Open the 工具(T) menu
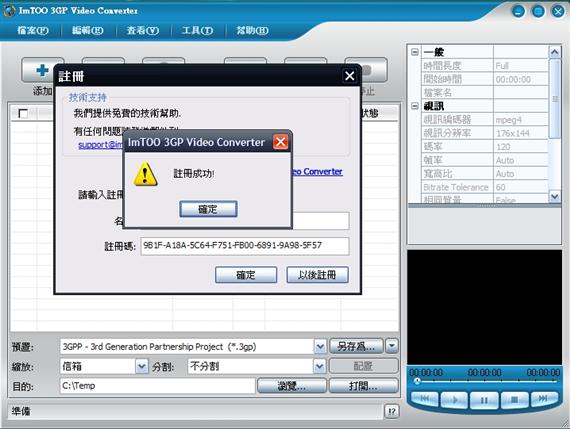This screenshot has height=429, width=570. pos(197,31)
